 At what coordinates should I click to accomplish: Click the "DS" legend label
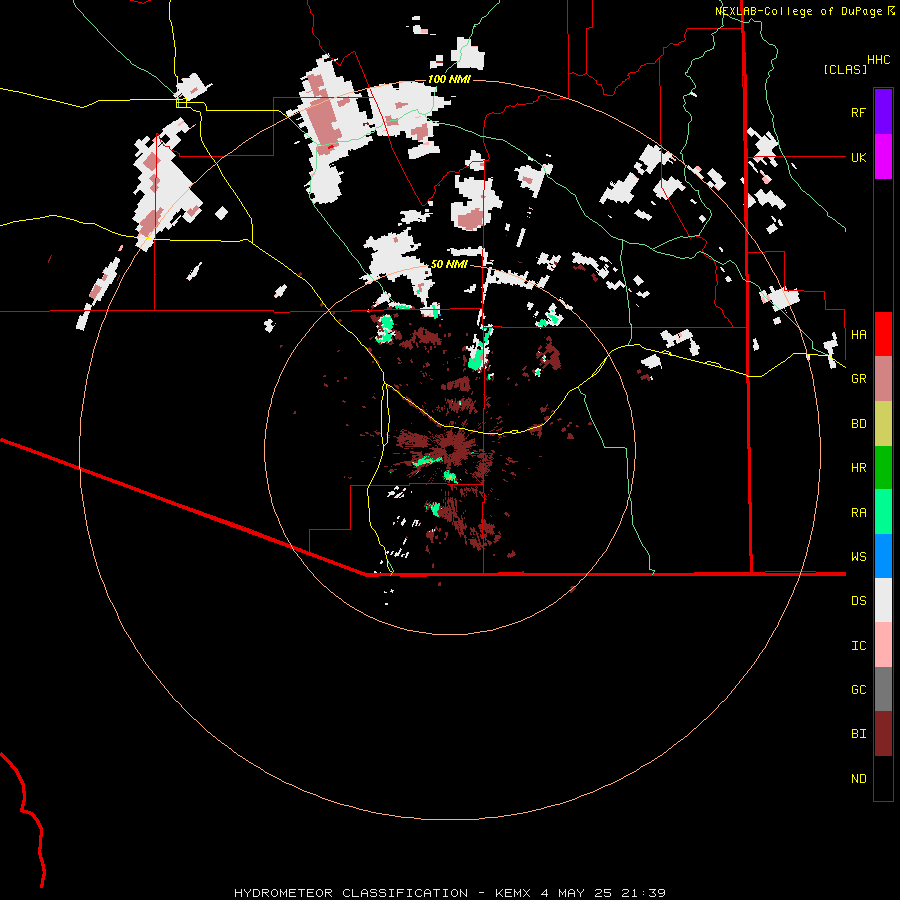coord(858,601)
